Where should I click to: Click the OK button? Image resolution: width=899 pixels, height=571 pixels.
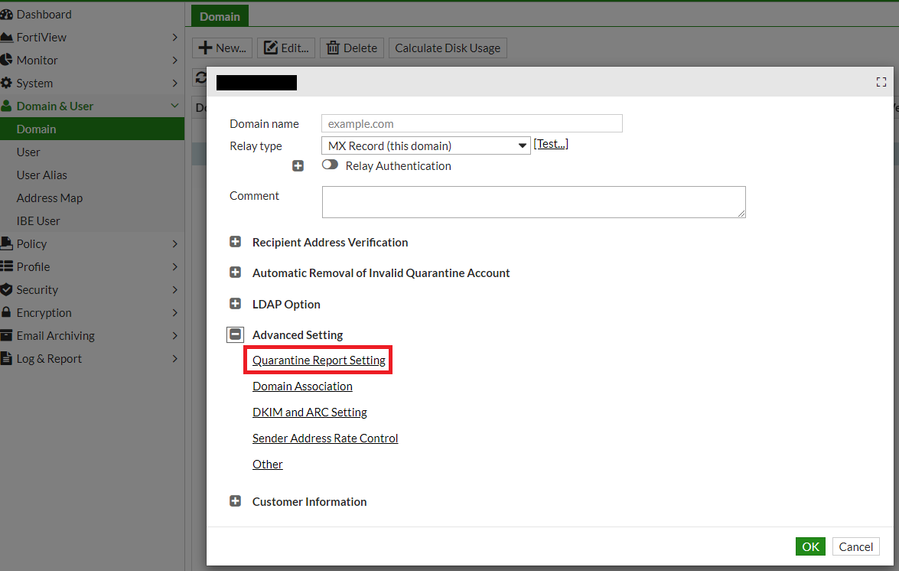[811, 546]
